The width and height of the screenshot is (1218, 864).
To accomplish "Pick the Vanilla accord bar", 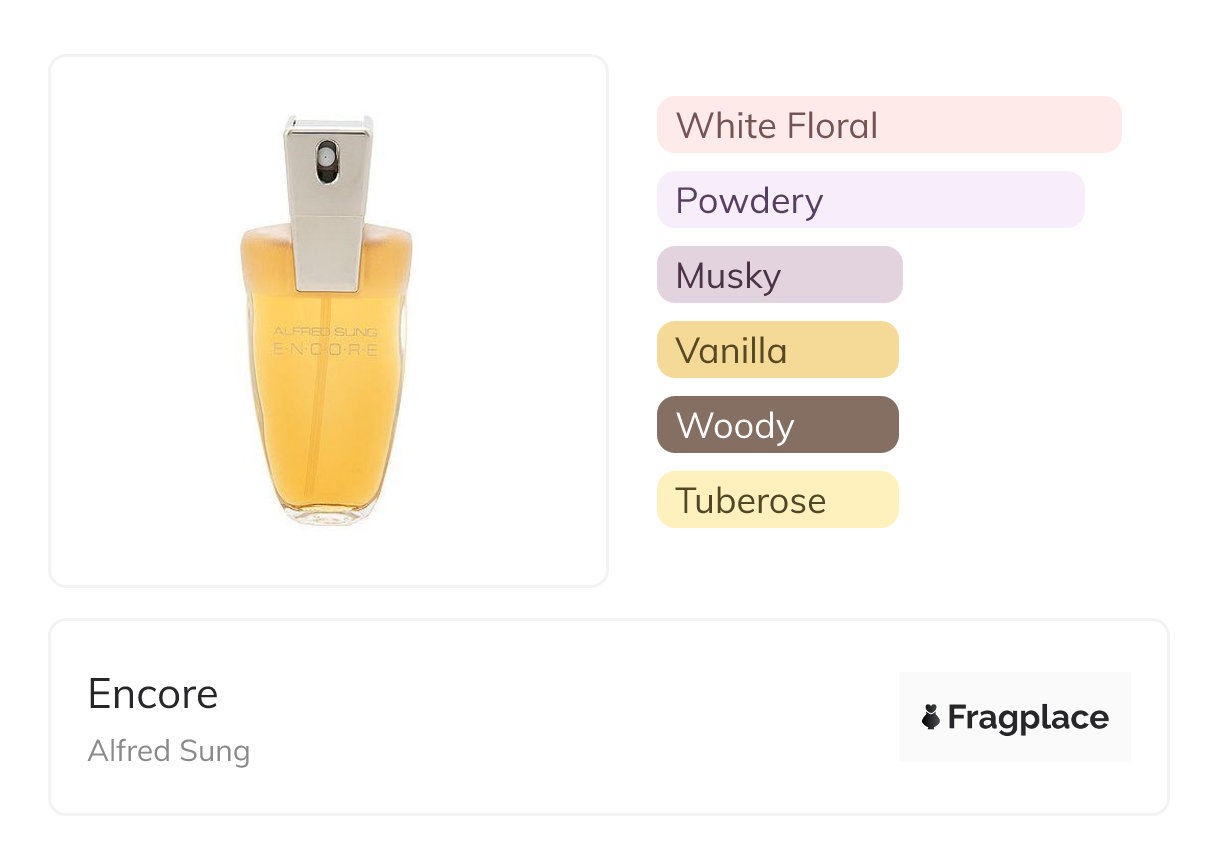I will pyautogui.click(x=777, y=350).
